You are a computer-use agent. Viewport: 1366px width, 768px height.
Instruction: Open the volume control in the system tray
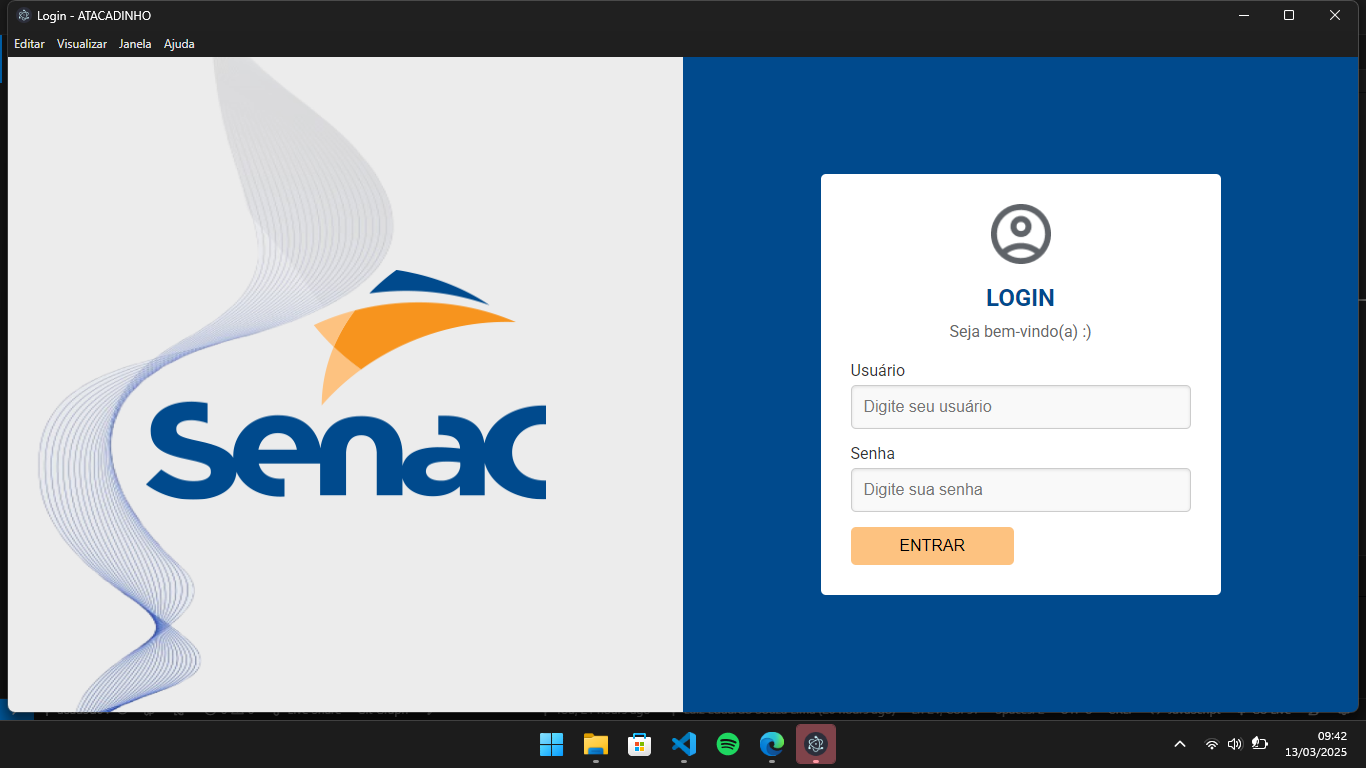pos(1234,744)
